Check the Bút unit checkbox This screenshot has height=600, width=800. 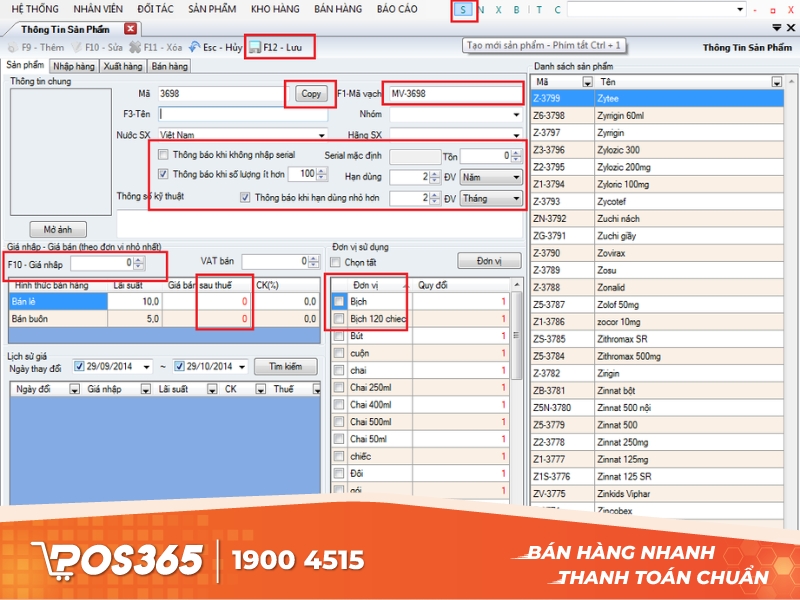pyautogui.click(x=339, y=336)
